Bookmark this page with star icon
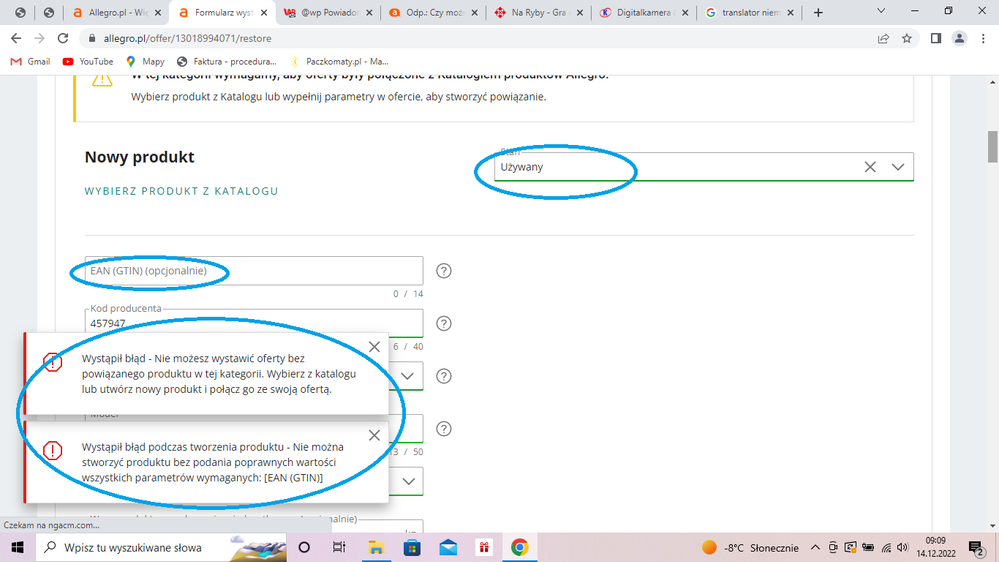This screenshot has width=999, height=562. tap(907, 38)
